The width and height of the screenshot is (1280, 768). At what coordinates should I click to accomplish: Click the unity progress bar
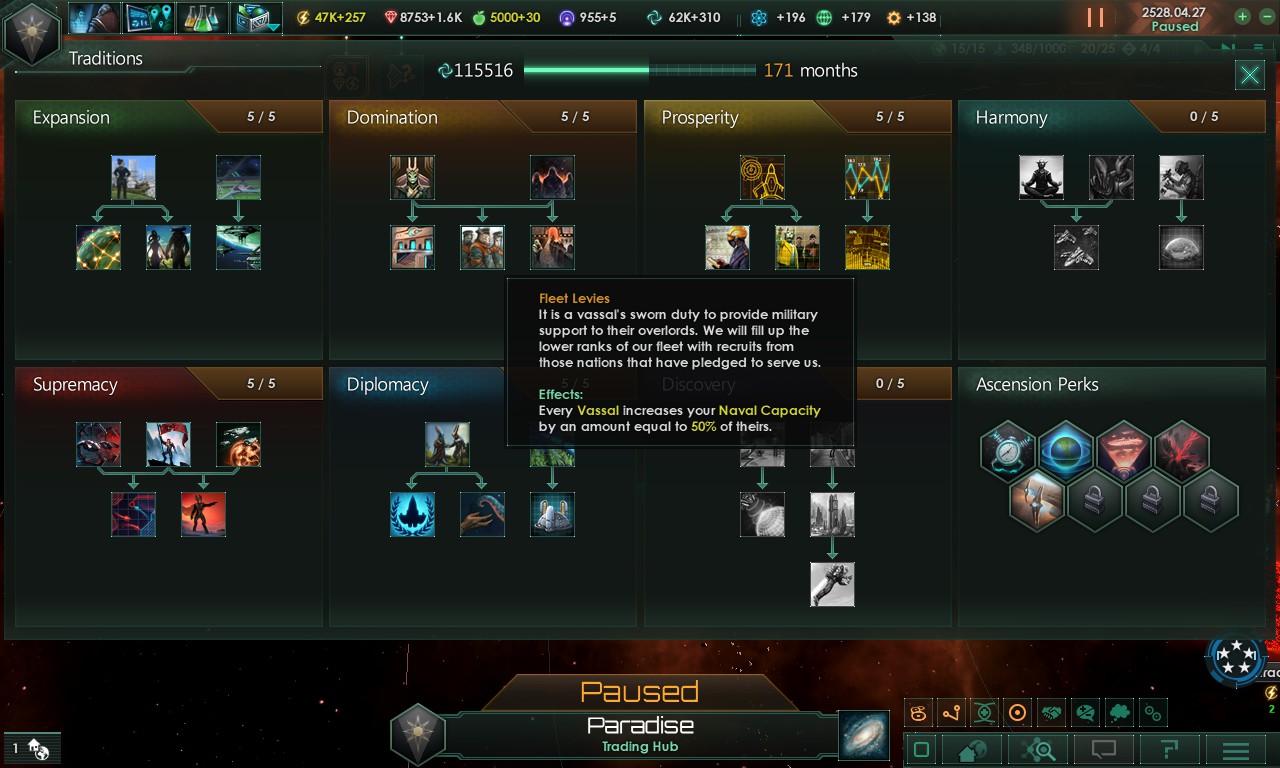[640, 70]
